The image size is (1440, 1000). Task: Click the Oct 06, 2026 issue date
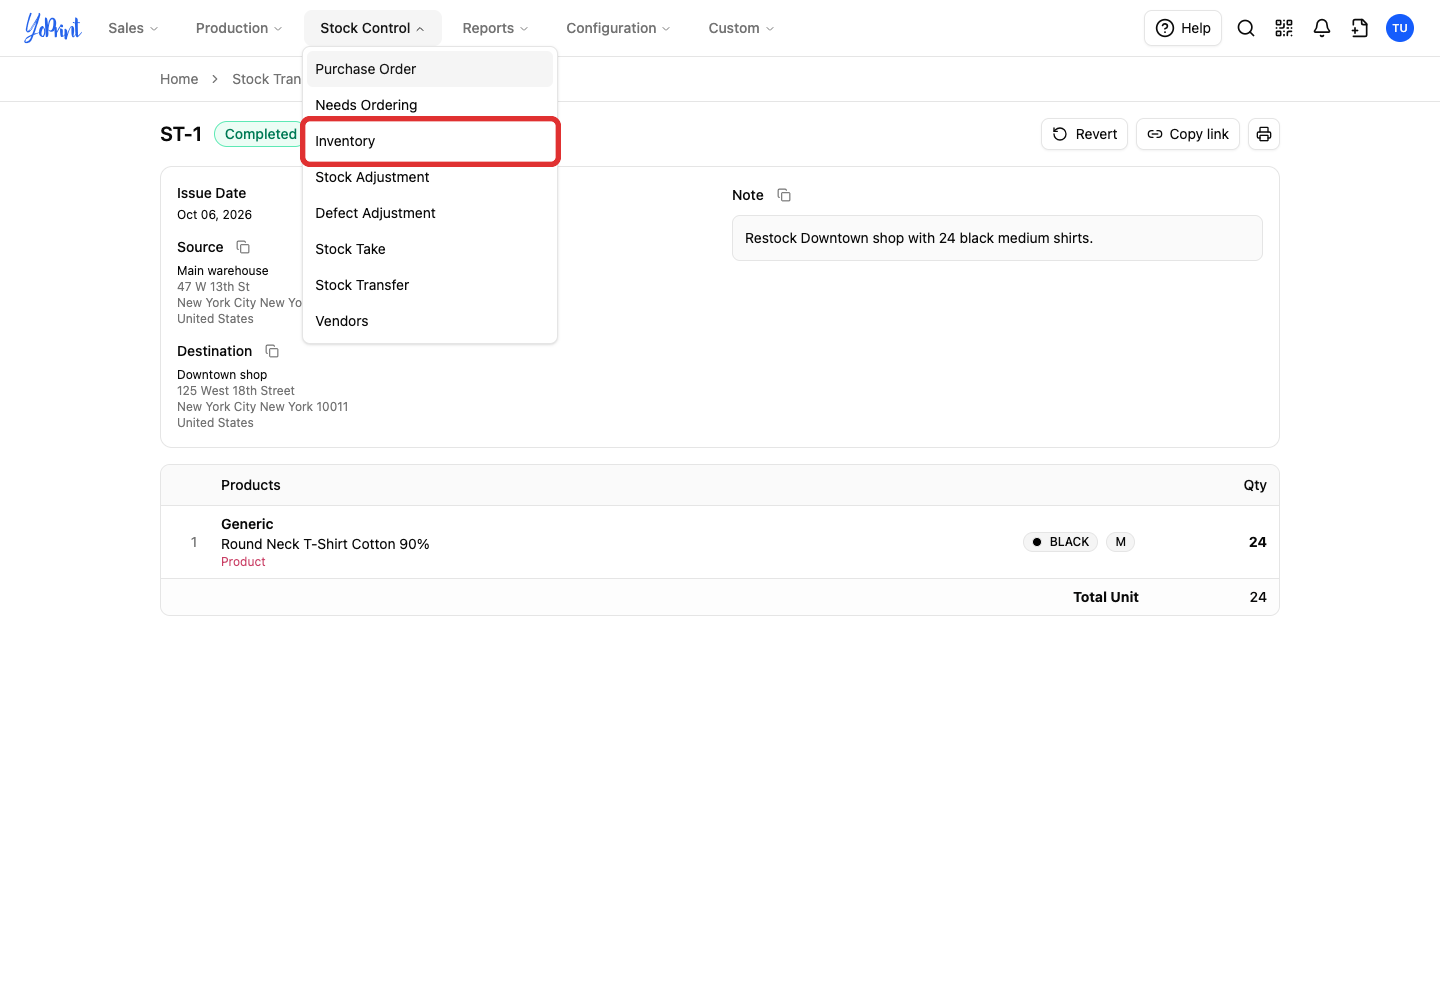tap(214, 215)
